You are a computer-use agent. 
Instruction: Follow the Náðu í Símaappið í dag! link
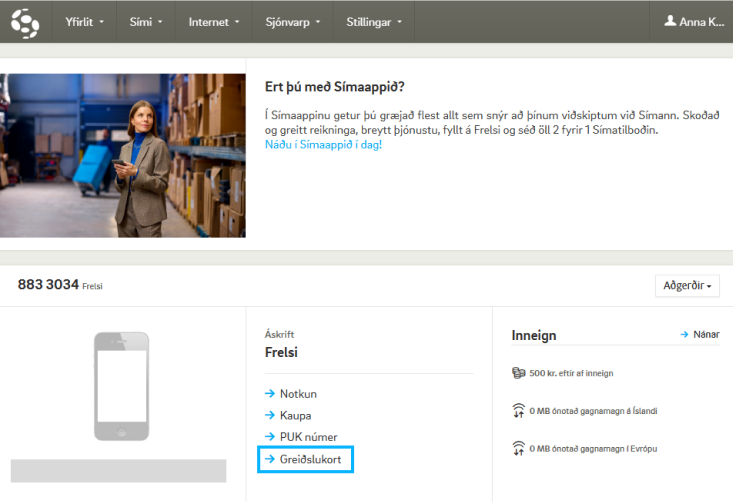coord(323,144)
